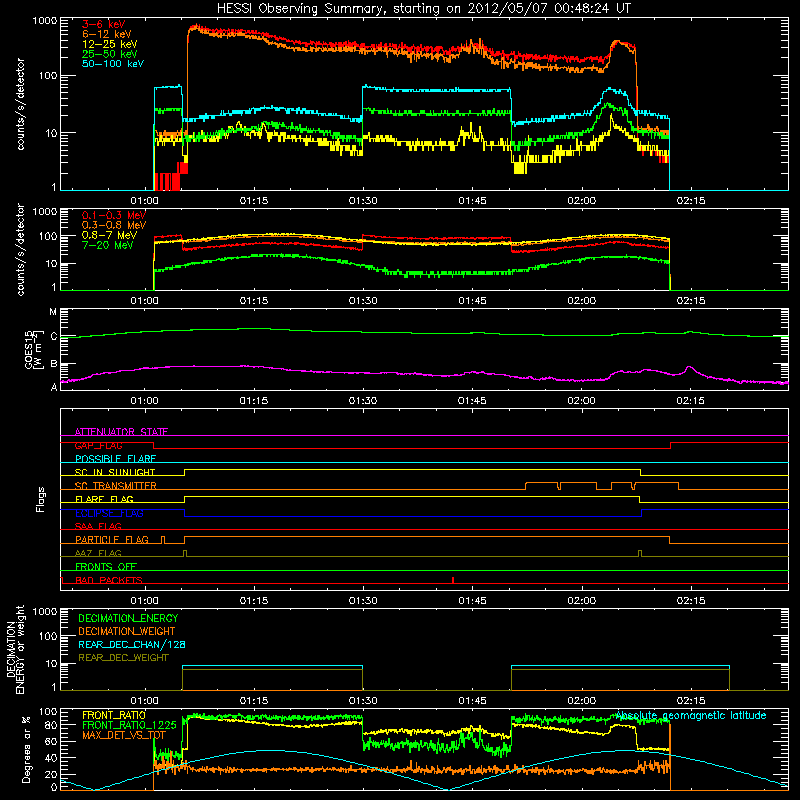Select the 3-6 keV legend label
The height and width of the screenshot is (800, 800).
point(104,24)
